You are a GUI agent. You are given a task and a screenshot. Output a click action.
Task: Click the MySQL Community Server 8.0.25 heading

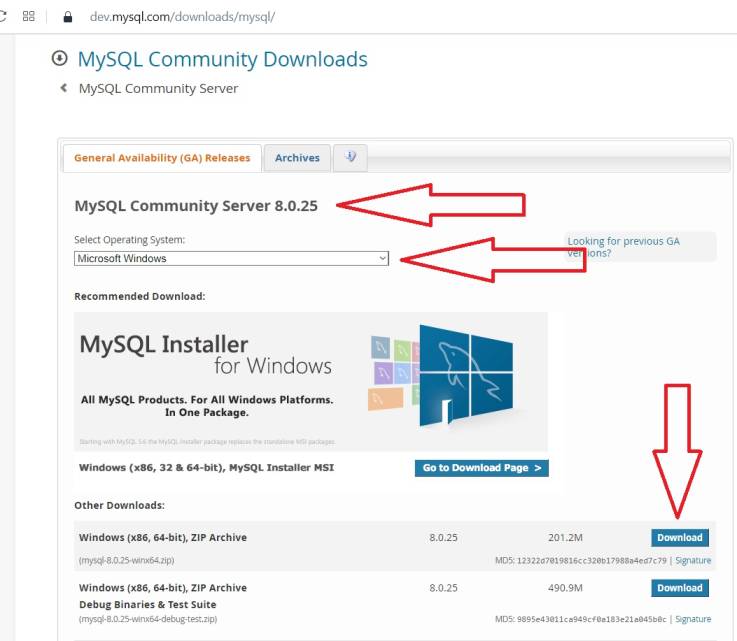(x=196, y=206)
